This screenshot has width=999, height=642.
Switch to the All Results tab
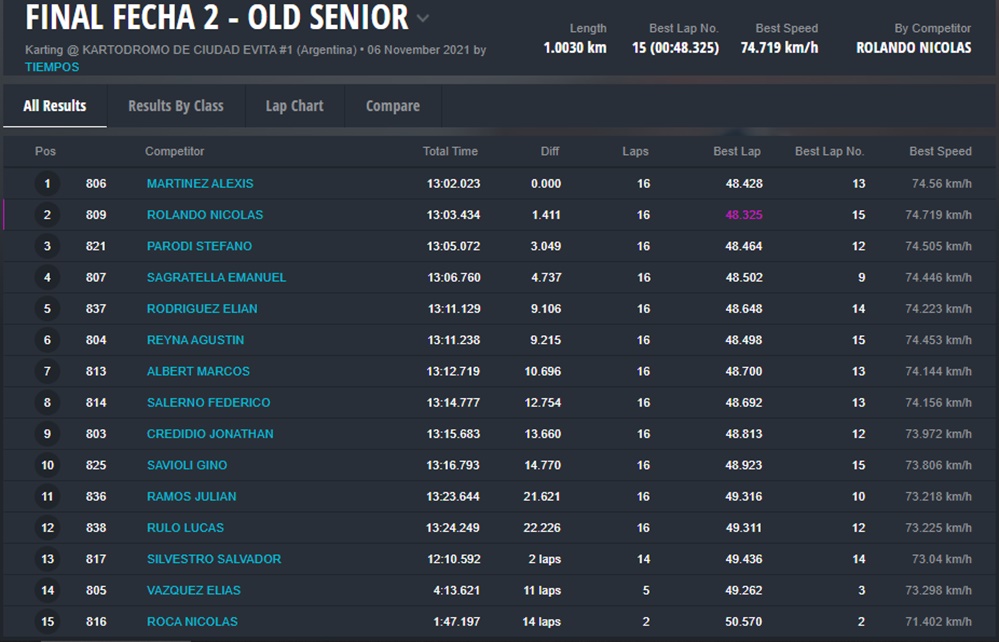(x=55, y=106)
